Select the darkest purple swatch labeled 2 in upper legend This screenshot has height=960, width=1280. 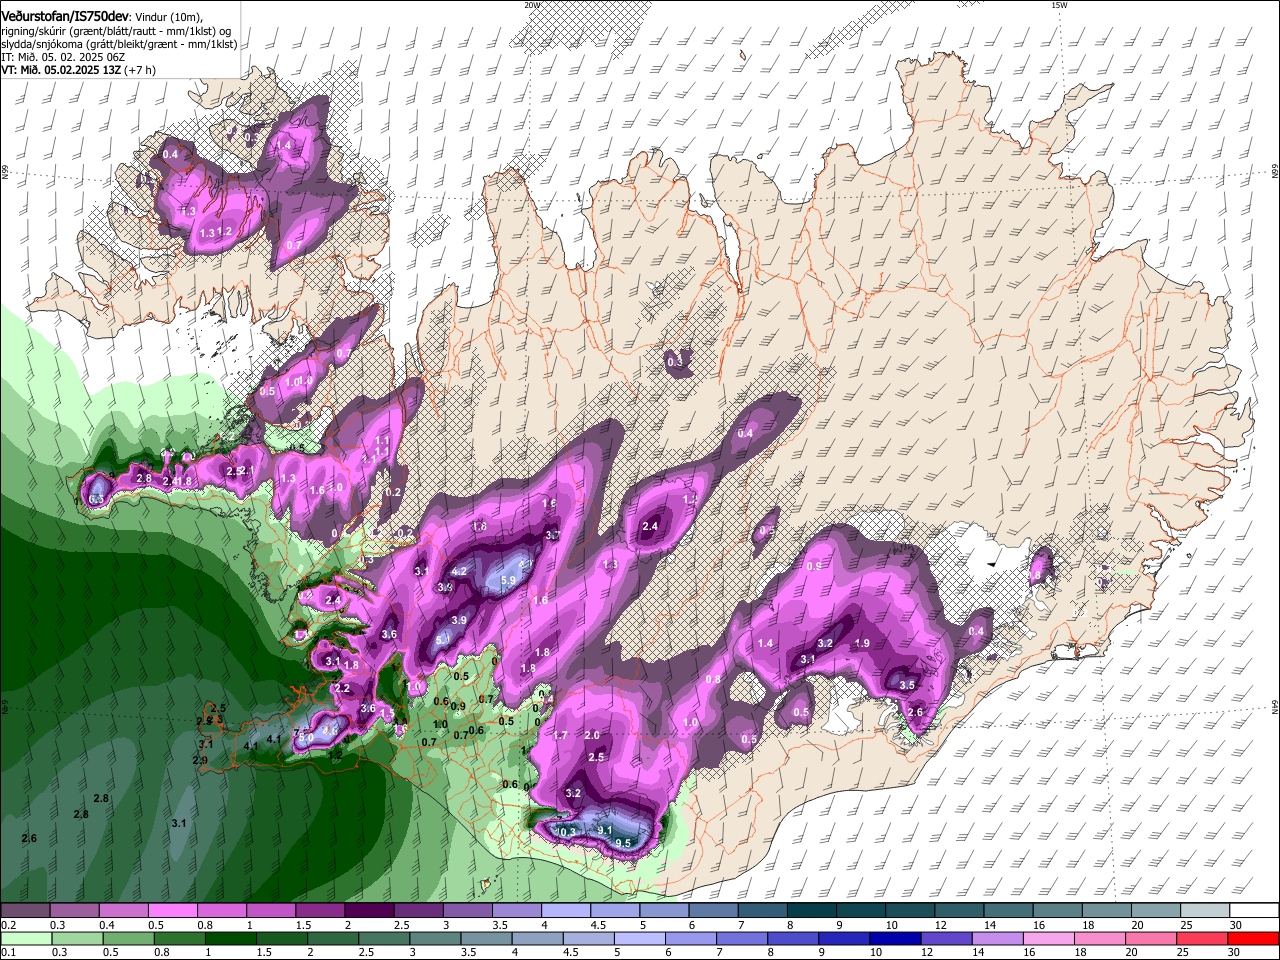pos(369,911)
